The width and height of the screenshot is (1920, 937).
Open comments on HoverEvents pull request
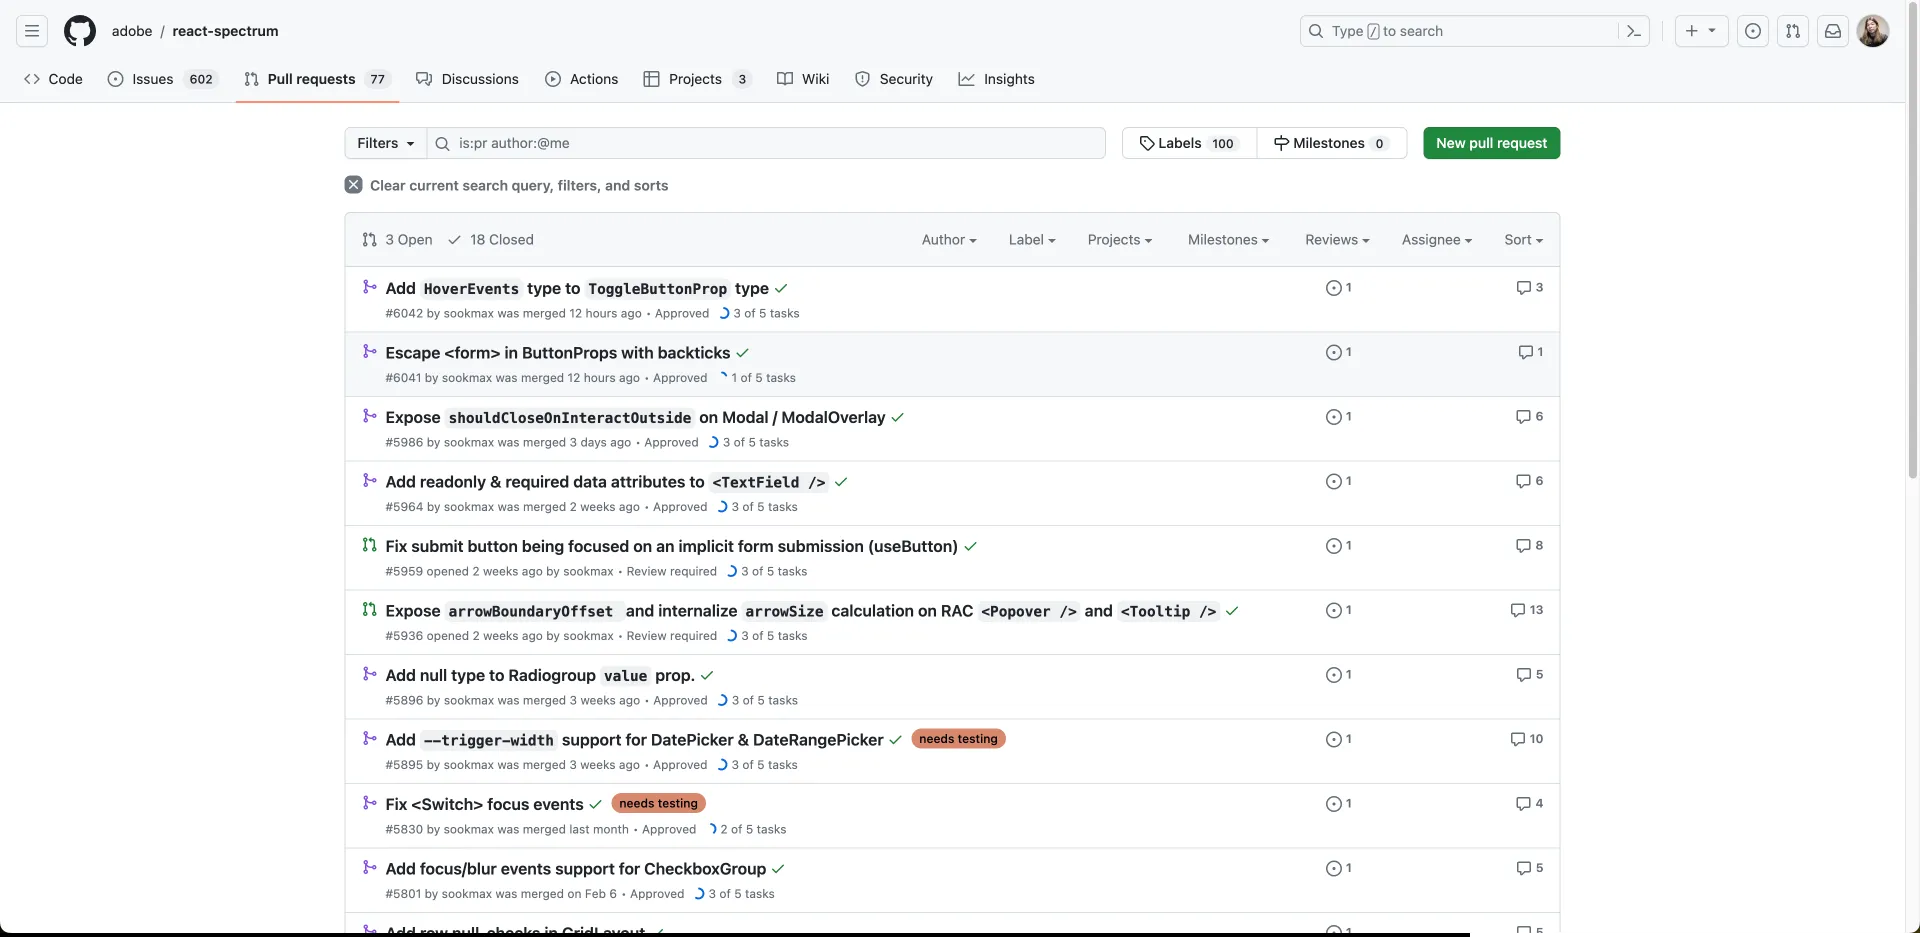click(1529, 288)
